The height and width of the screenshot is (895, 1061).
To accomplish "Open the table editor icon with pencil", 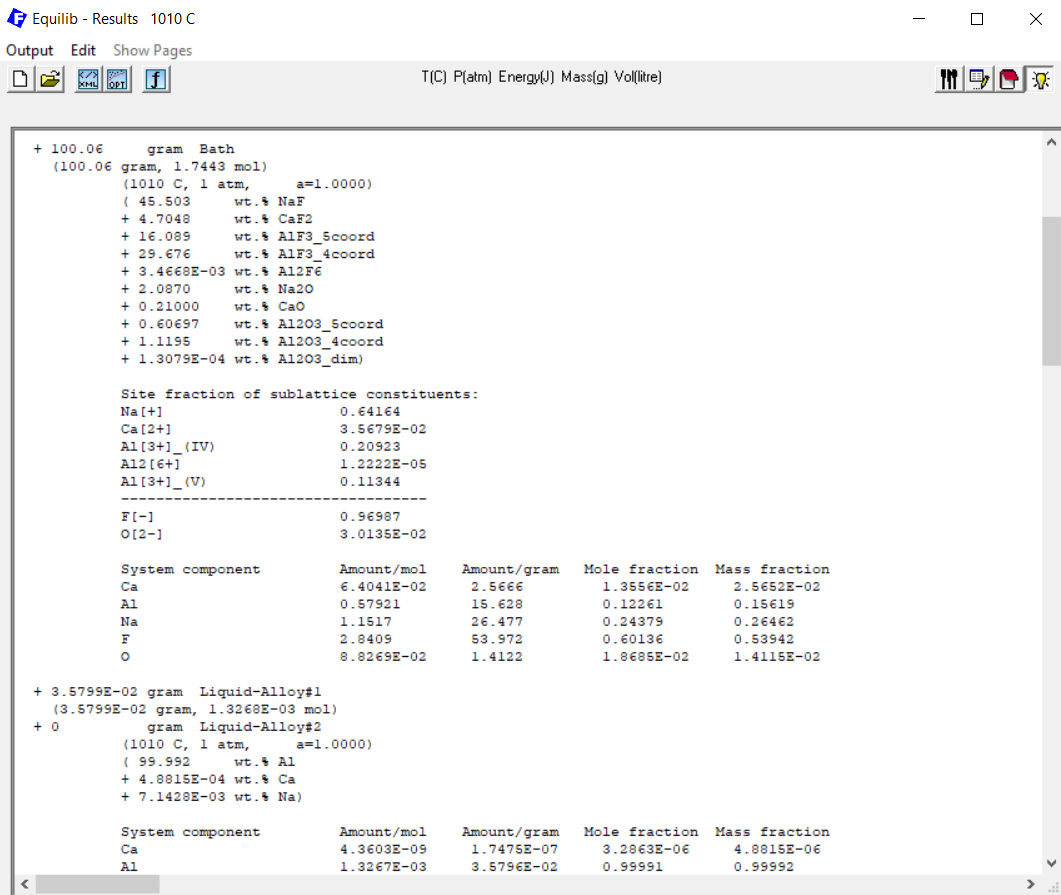I will tap(978, 78).
